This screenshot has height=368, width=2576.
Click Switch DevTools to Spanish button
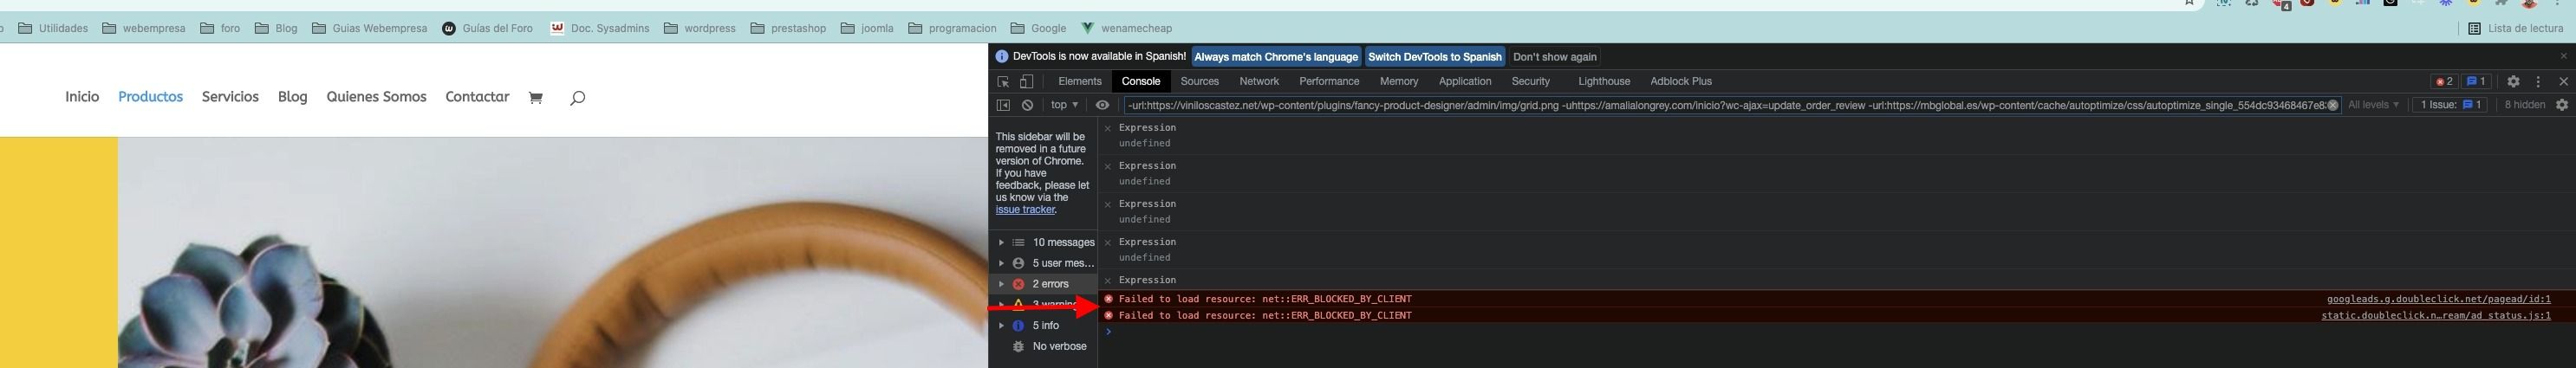[1435, 57]
